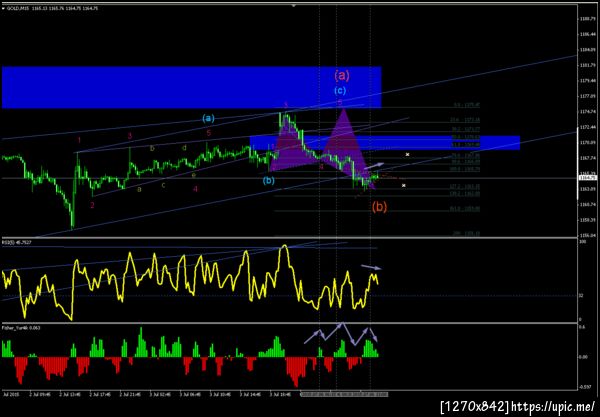This screenshot has height=417, width=600.
Task: Click the 2 Jul 13:45 time axis label
Action: [x=70, y=394]
